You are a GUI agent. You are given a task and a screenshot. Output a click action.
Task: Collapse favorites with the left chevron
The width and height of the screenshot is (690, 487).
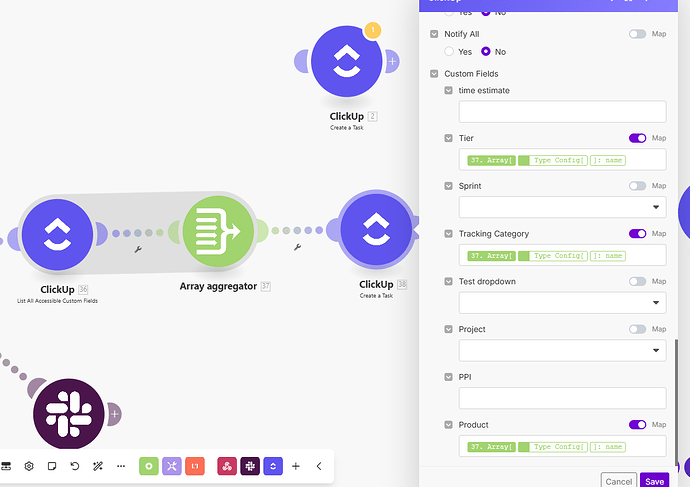319,466
